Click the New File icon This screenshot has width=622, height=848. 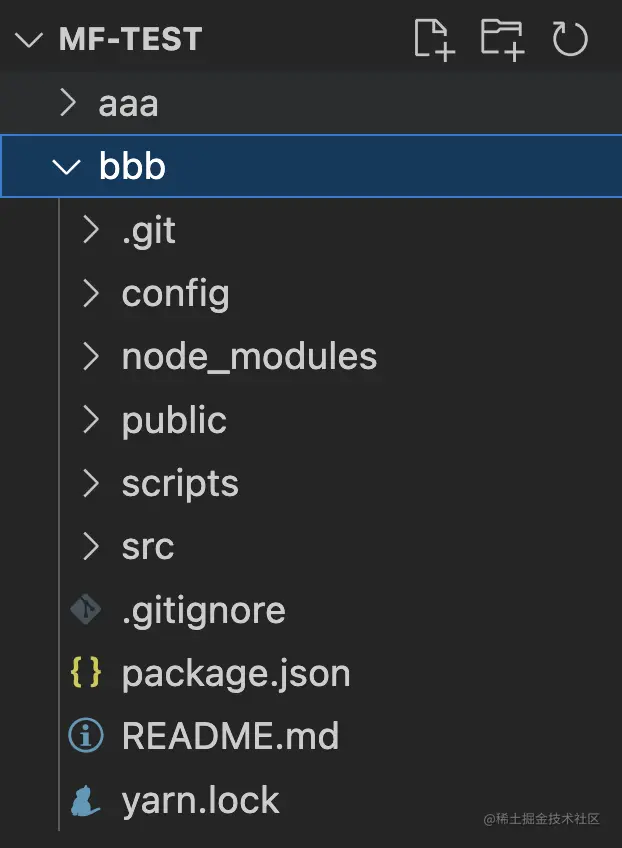(434, 39)
